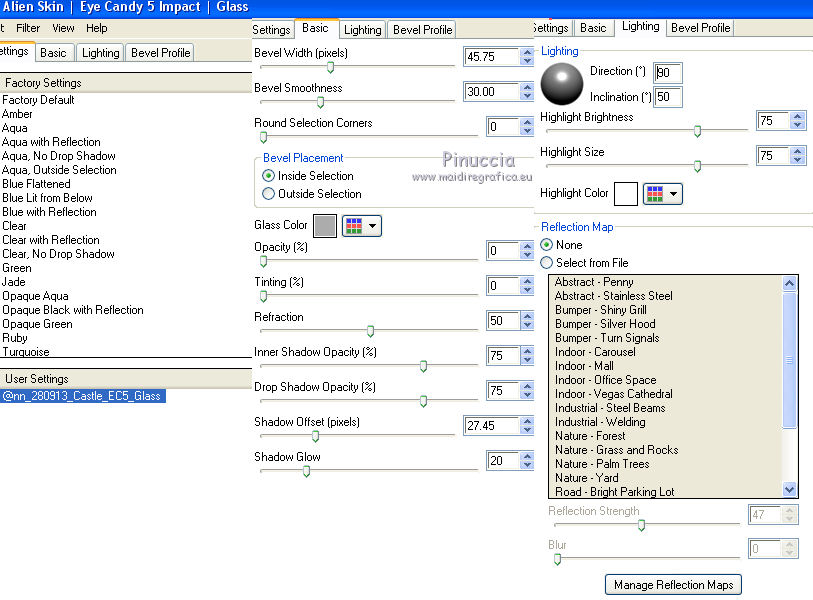Open the Settings tab in the middle panel
This screenshot has width=813, height=600.
click(x=272, y=30)
